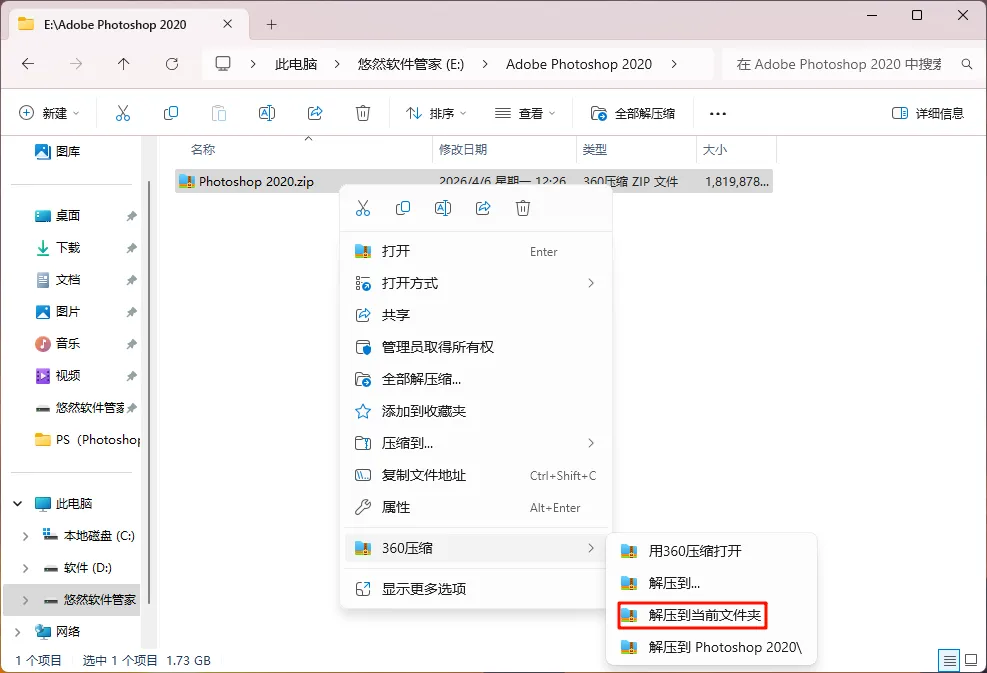Open the 排序 sort dropdown
Viewport: 987px width, 673px height.
tap(436, 113)
